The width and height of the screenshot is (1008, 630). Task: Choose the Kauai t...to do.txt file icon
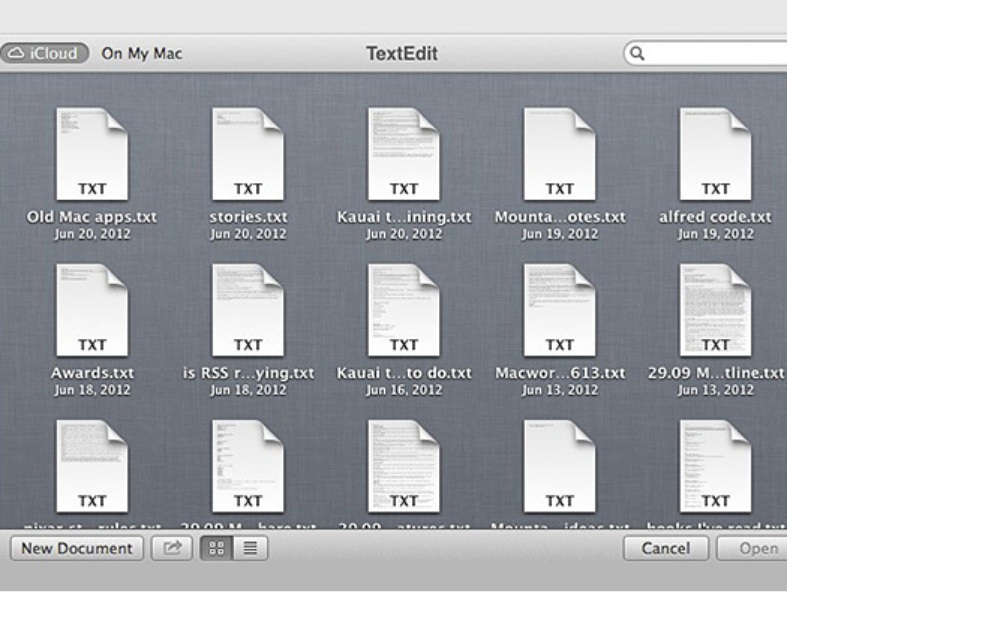(403, 311)
